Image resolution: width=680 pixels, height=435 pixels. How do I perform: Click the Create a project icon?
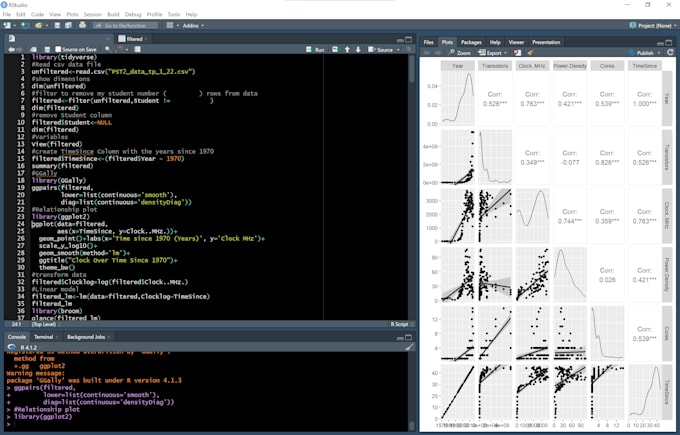coord(25,26)
